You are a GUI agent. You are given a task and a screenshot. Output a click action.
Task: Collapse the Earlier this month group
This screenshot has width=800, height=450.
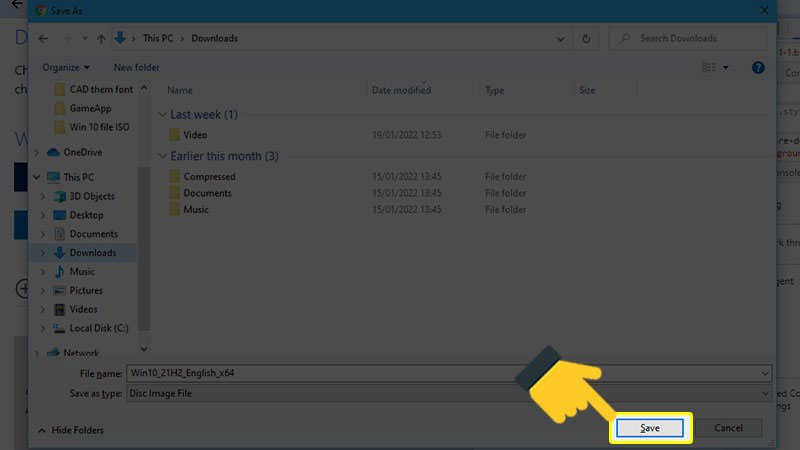[163, 157]
